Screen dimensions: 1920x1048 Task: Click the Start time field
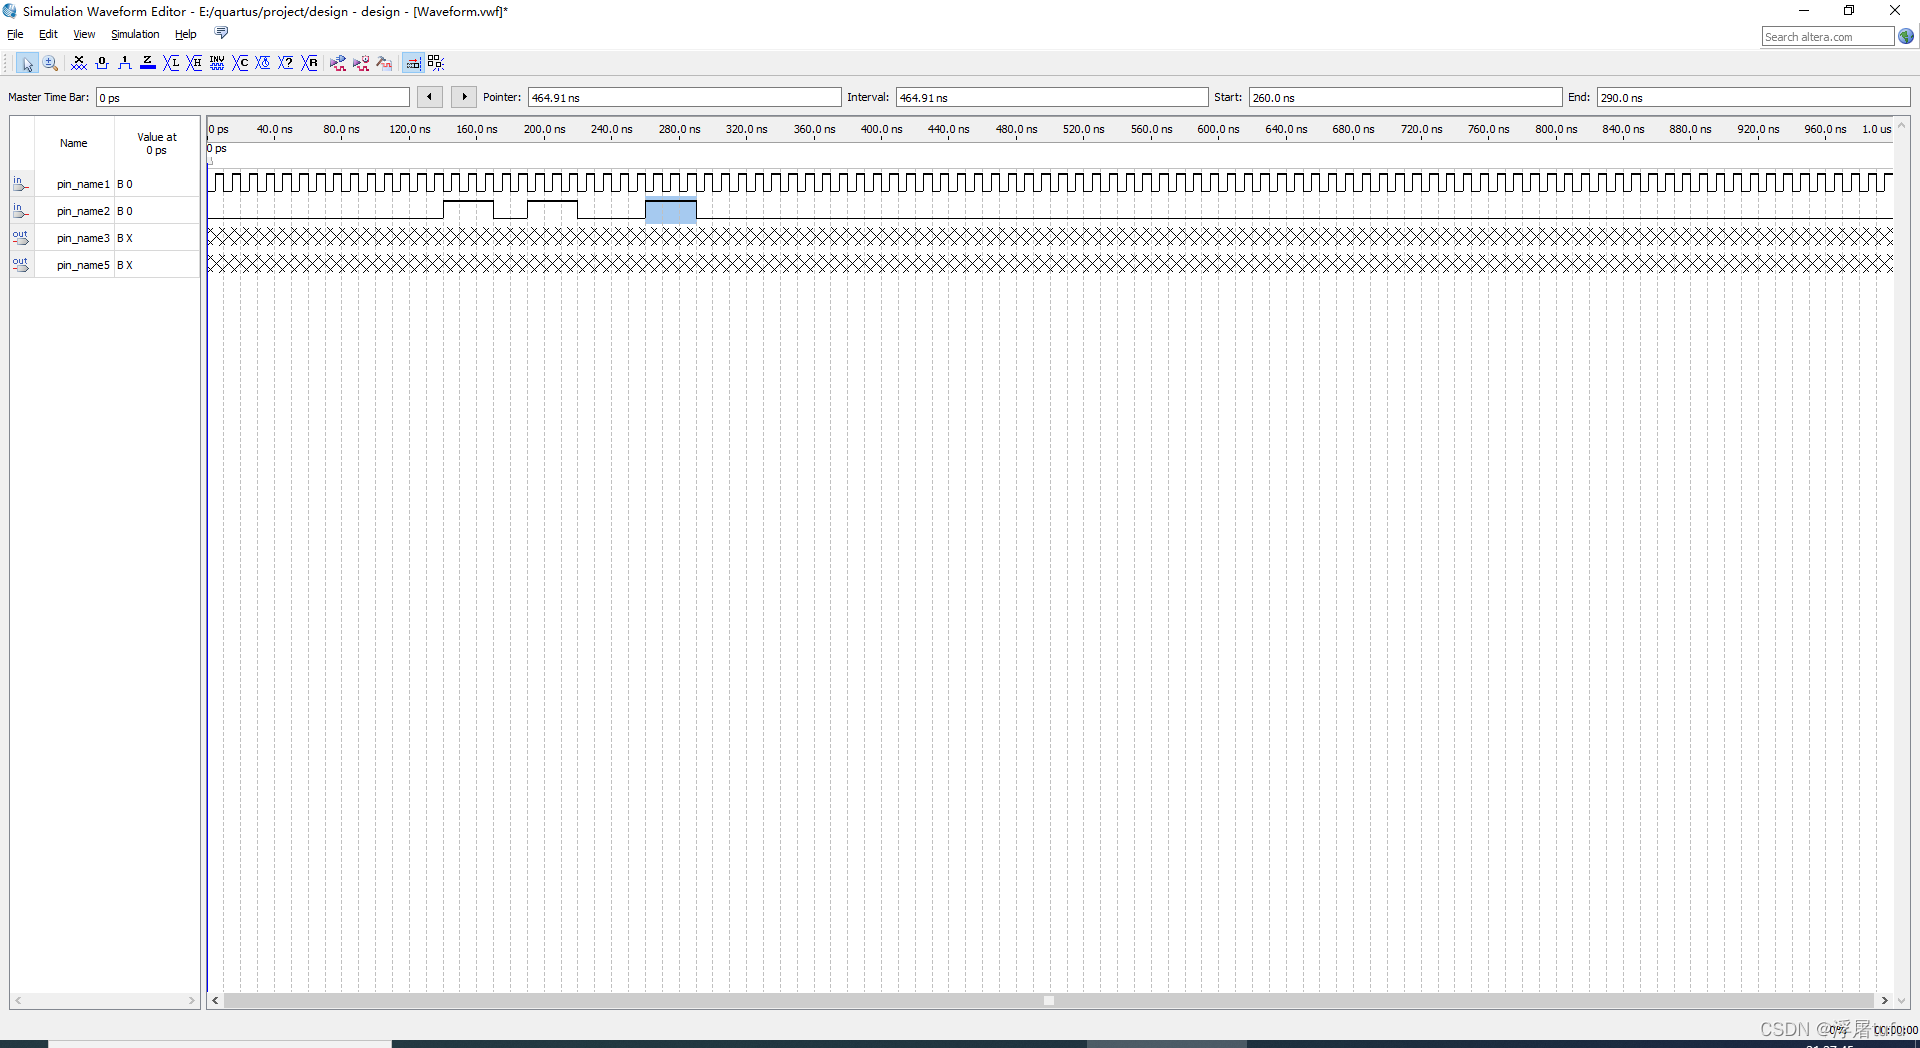point(1405,97)
